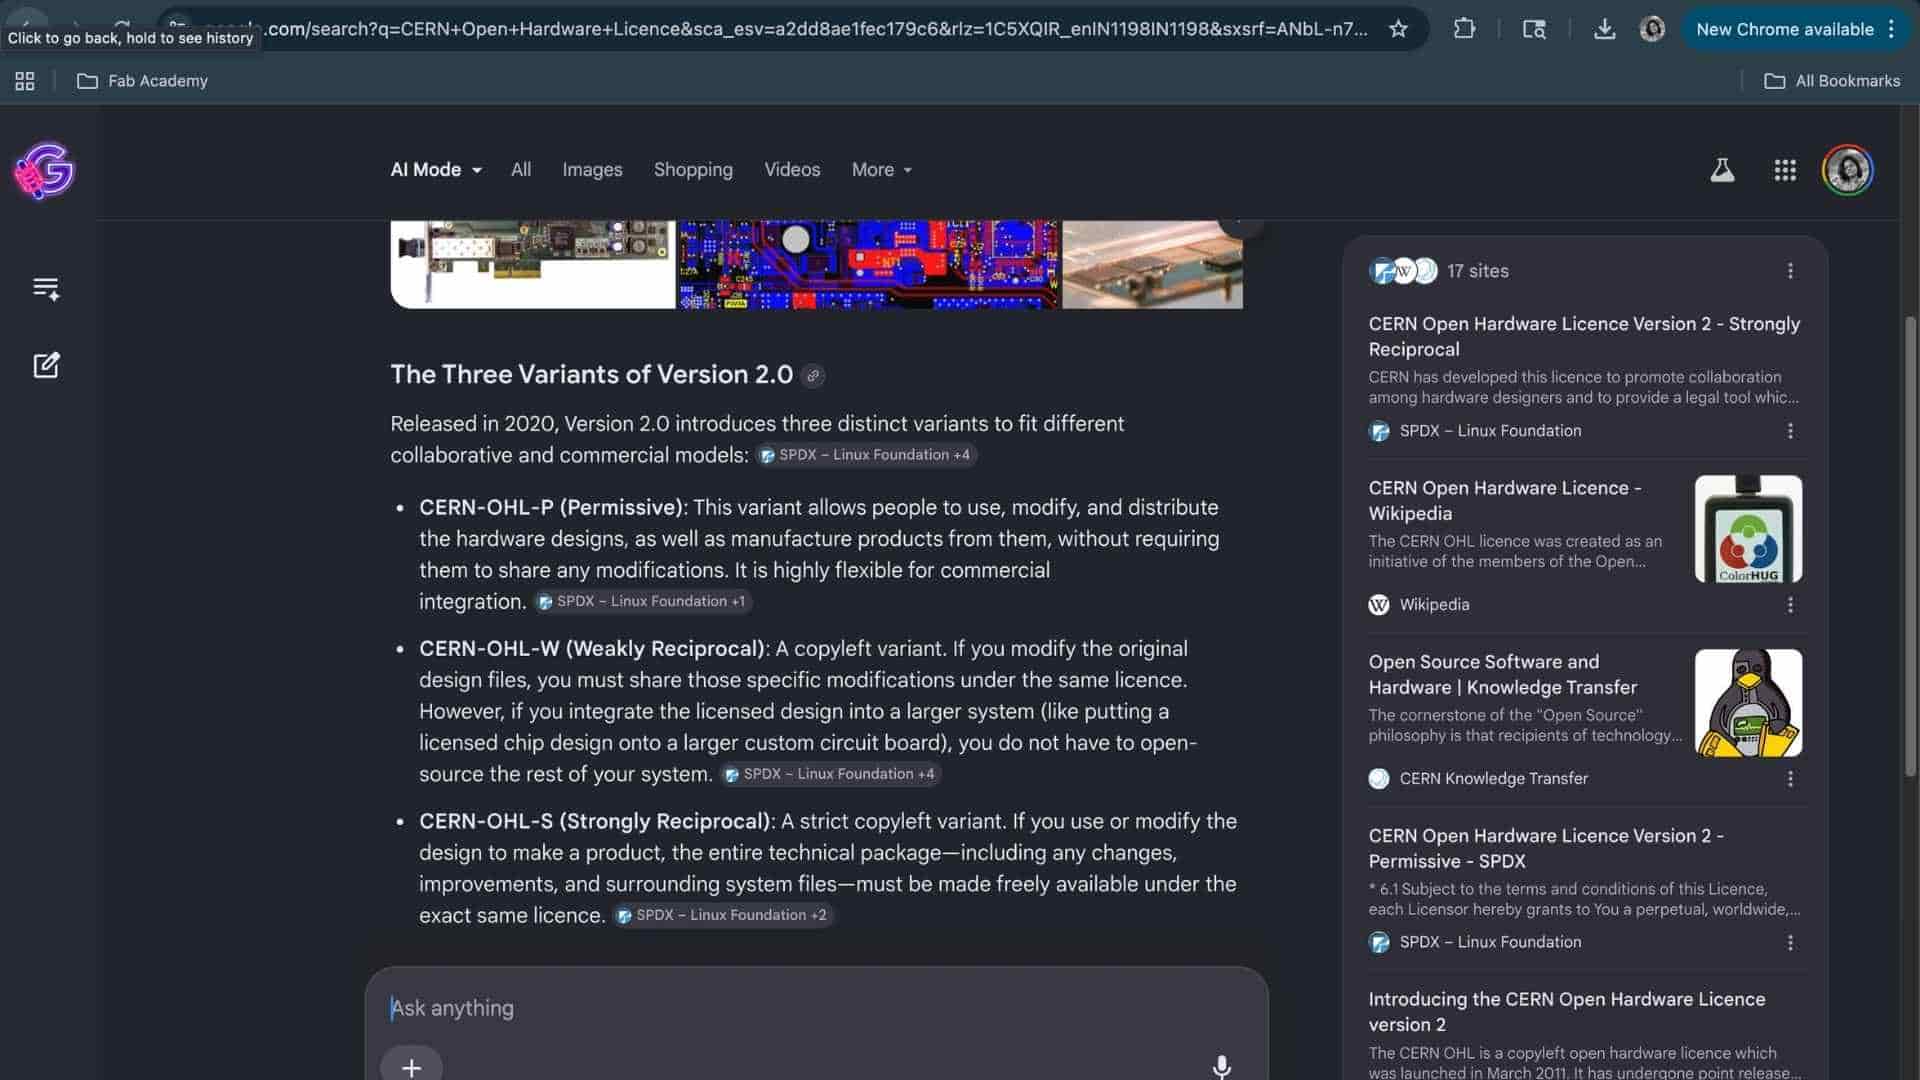1920x1080 pixels.
Task: Open Introducing the CERN OHL version 2 result
Action: [x=1567, y=1011]
